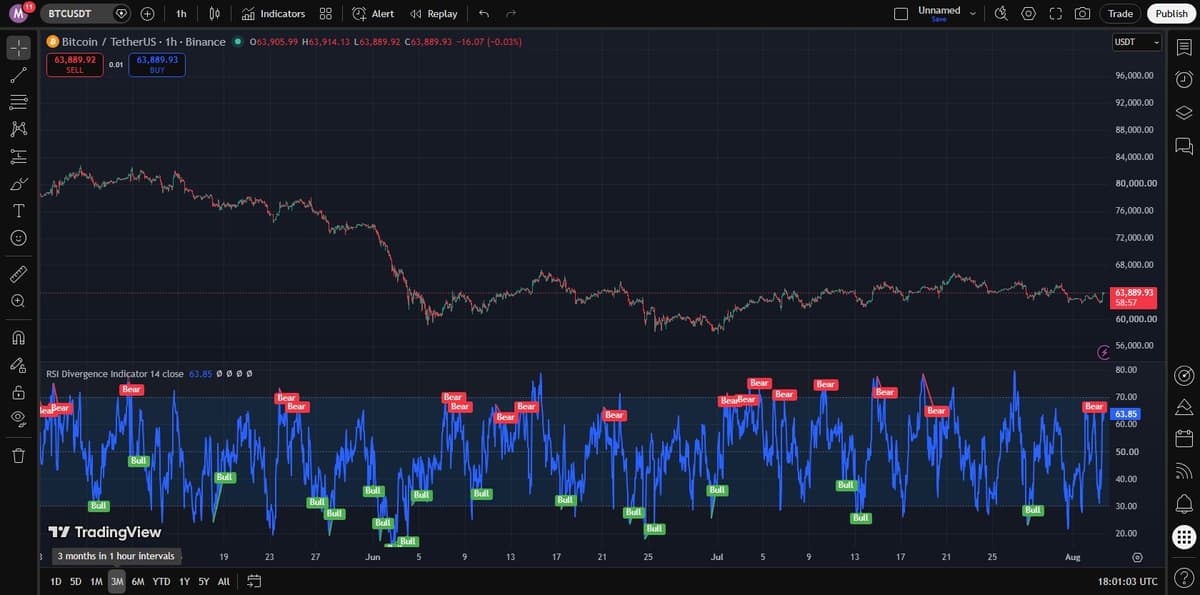1200x595 pixels.
Task: Click the compare or add symbol plus icon
Action: 147,14
